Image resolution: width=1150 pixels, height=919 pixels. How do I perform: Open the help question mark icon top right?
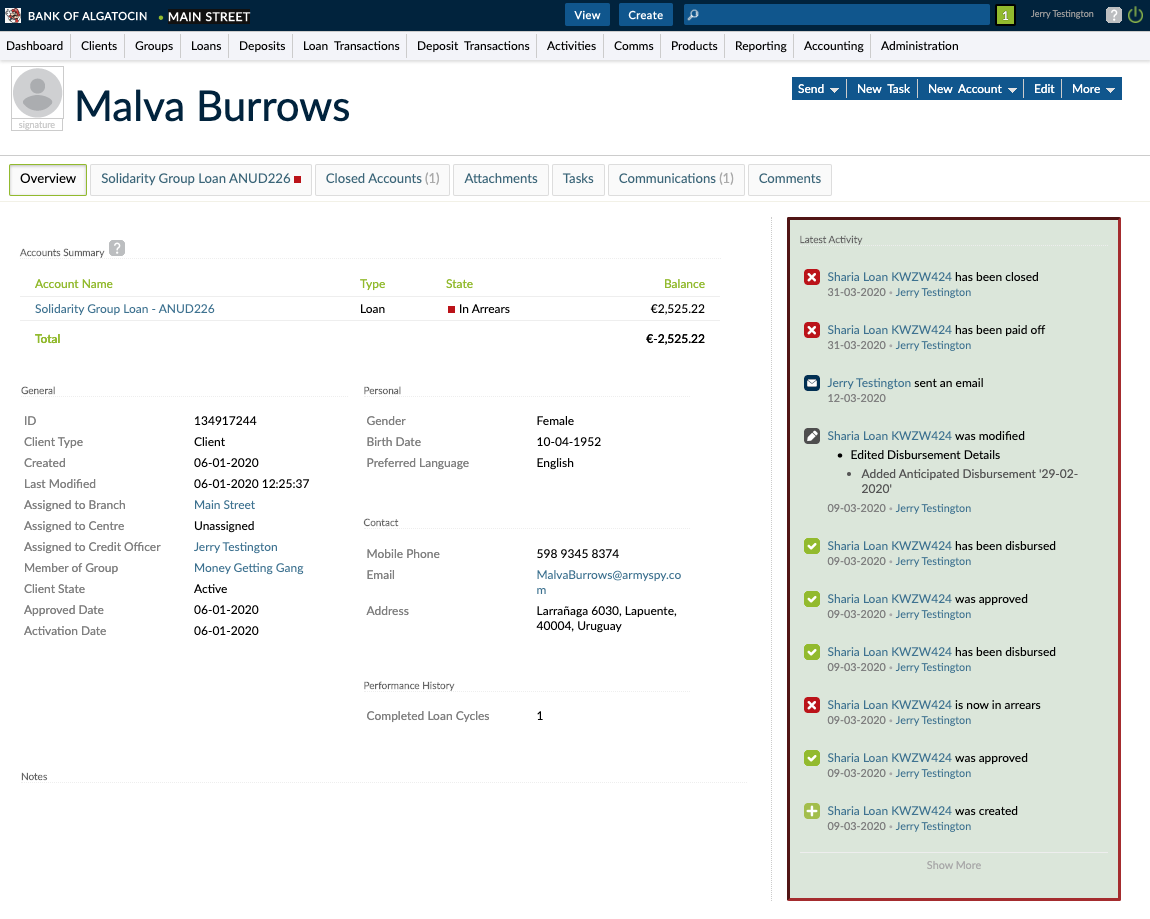click(x=1114, y=14)
